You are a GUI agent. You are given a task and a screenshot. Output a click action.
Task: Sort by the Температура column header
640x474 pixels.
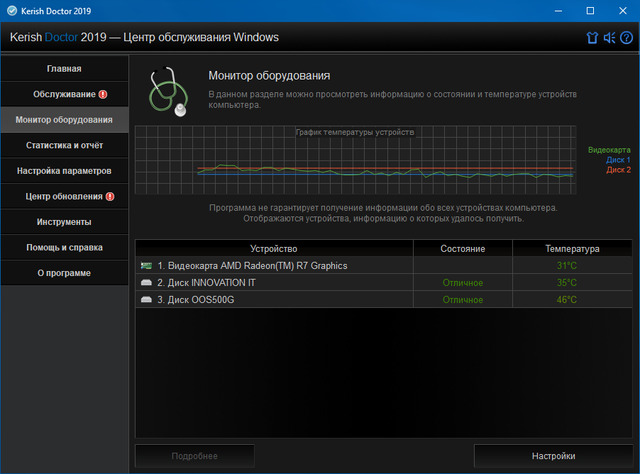pyautogui.click(x=571, y=248)
